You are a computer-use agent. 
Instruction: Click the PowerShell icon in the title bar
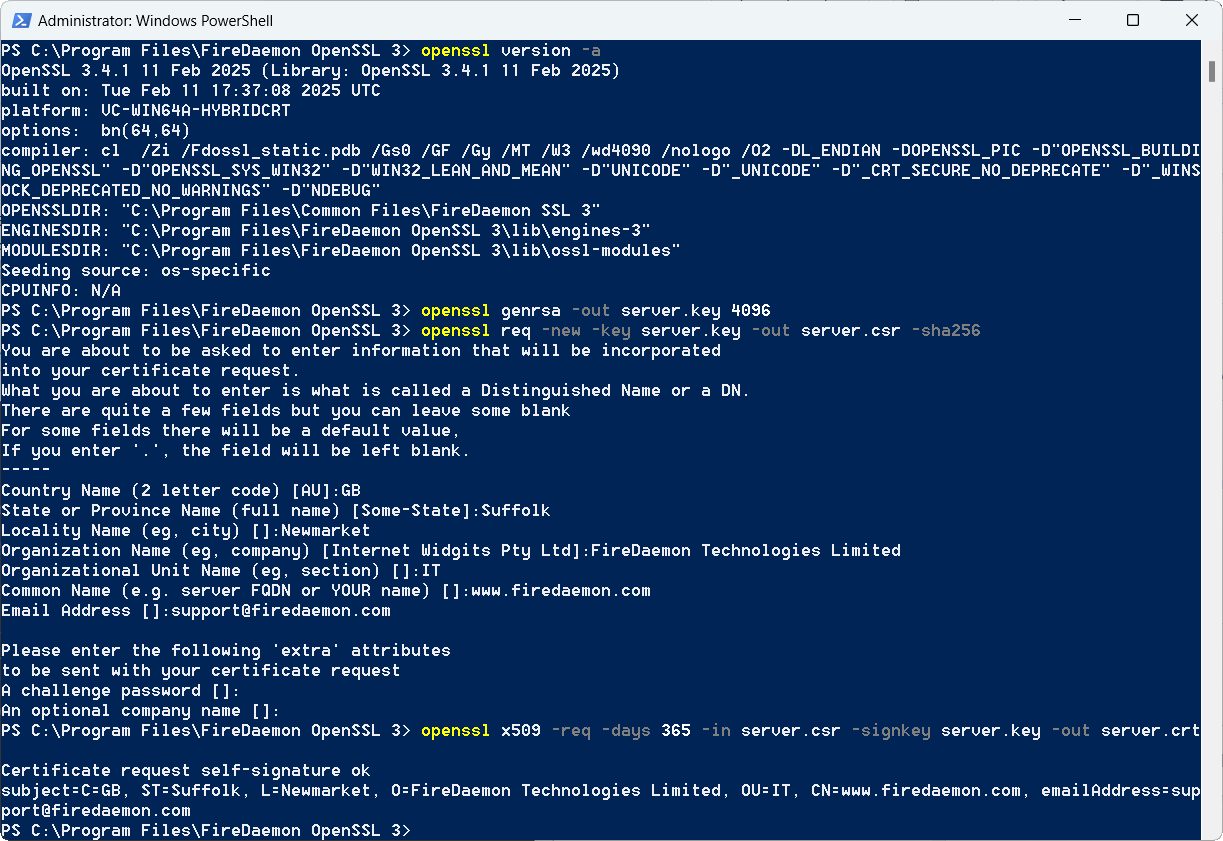pyautogui.click(x=21, y=20)
